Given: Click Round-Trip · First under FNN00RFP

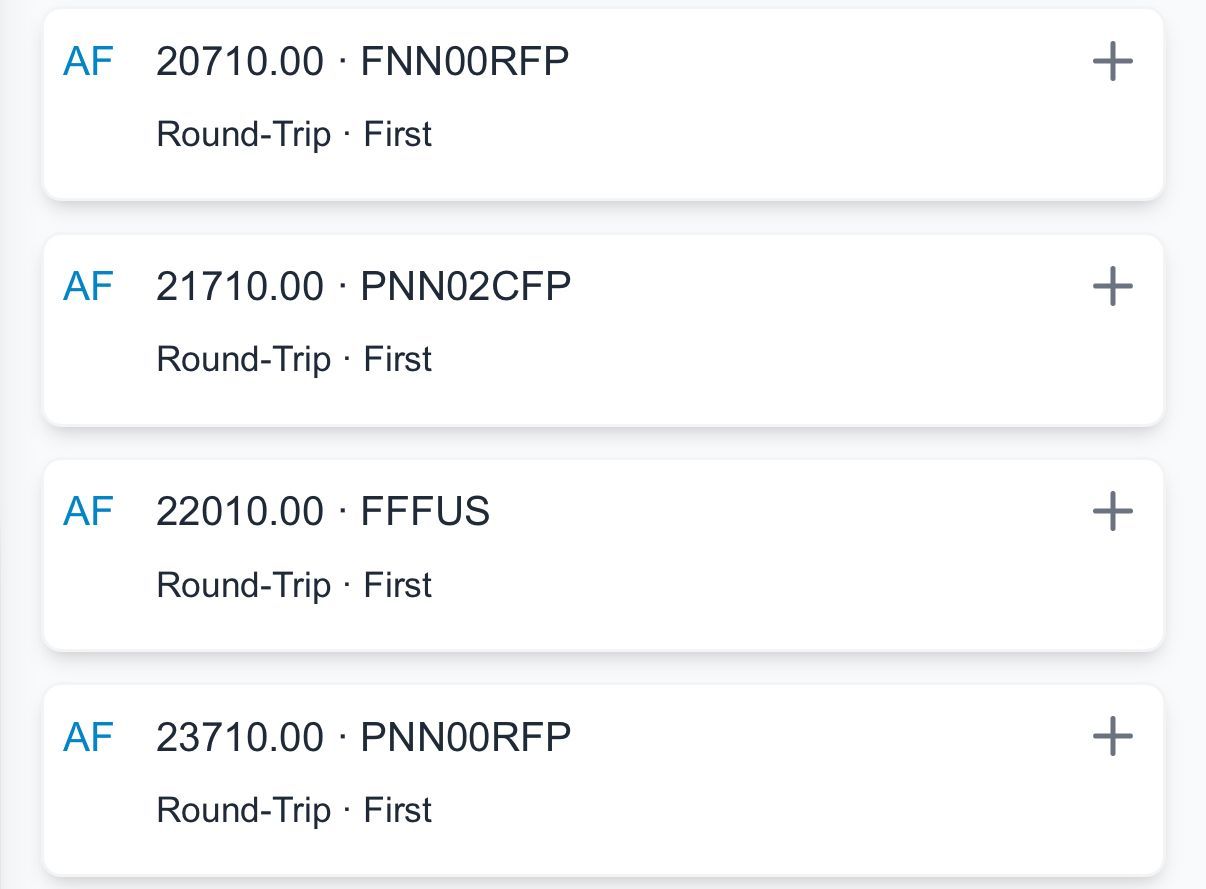Looking at the screenshot, I should 294,135.
